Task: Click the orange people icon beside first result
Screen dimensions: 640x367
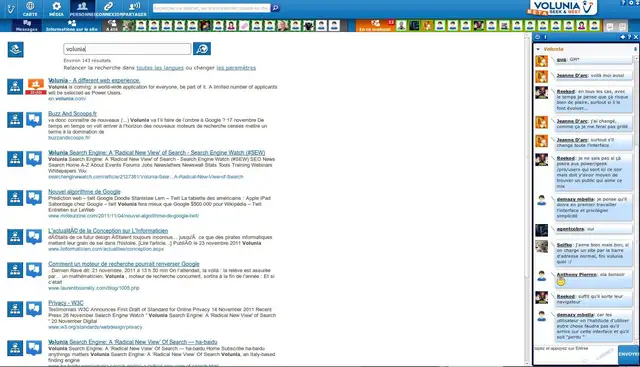Action: coord(36,87)
